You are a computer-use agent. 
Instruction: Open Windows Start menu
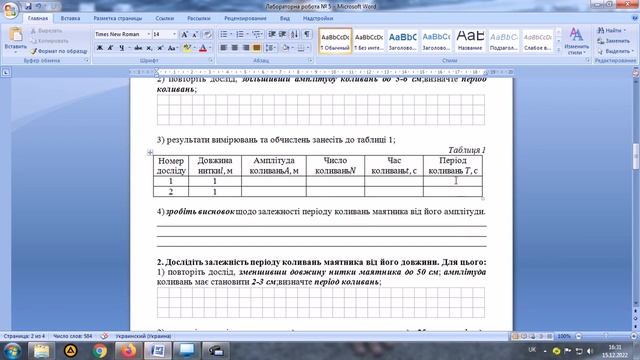pyautogui.click(x=12, y=351)
